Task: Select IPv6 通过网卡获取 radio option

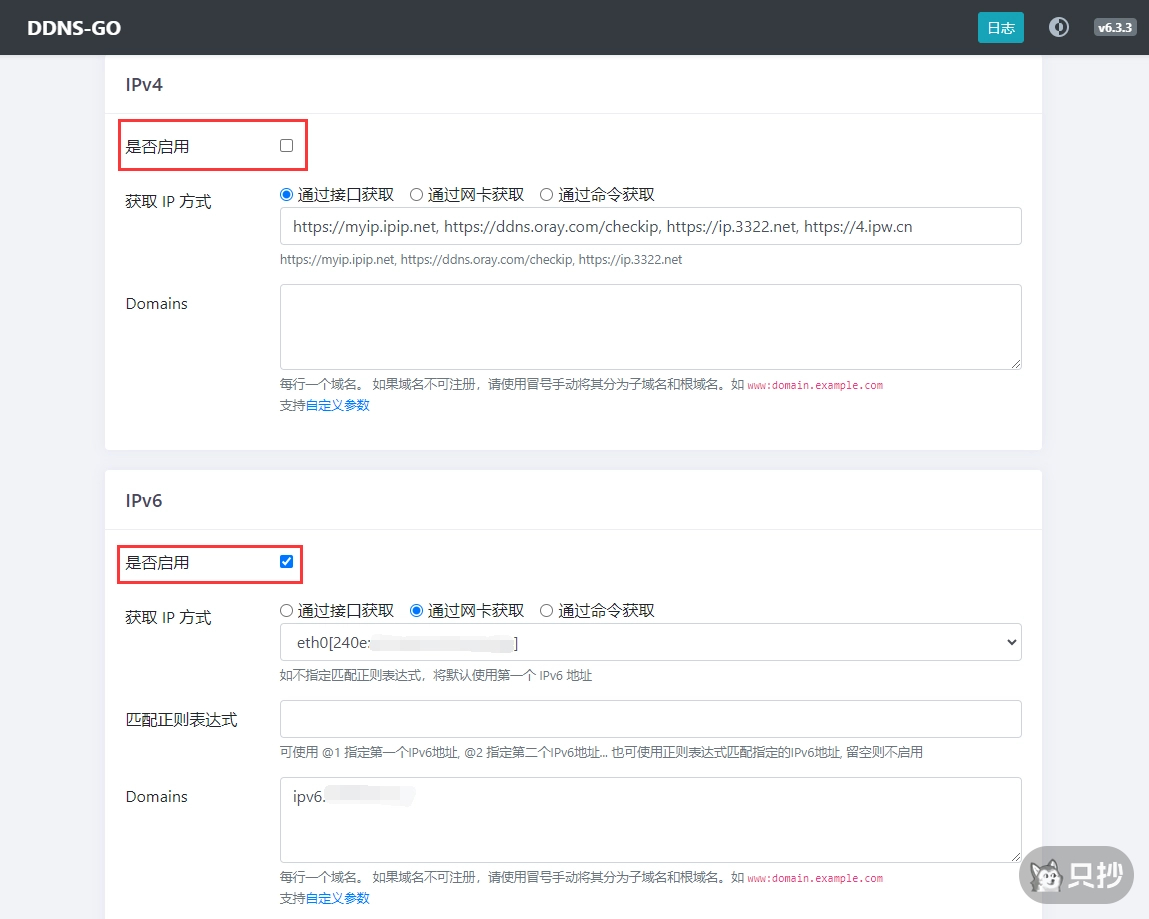Action: (417, 611)
